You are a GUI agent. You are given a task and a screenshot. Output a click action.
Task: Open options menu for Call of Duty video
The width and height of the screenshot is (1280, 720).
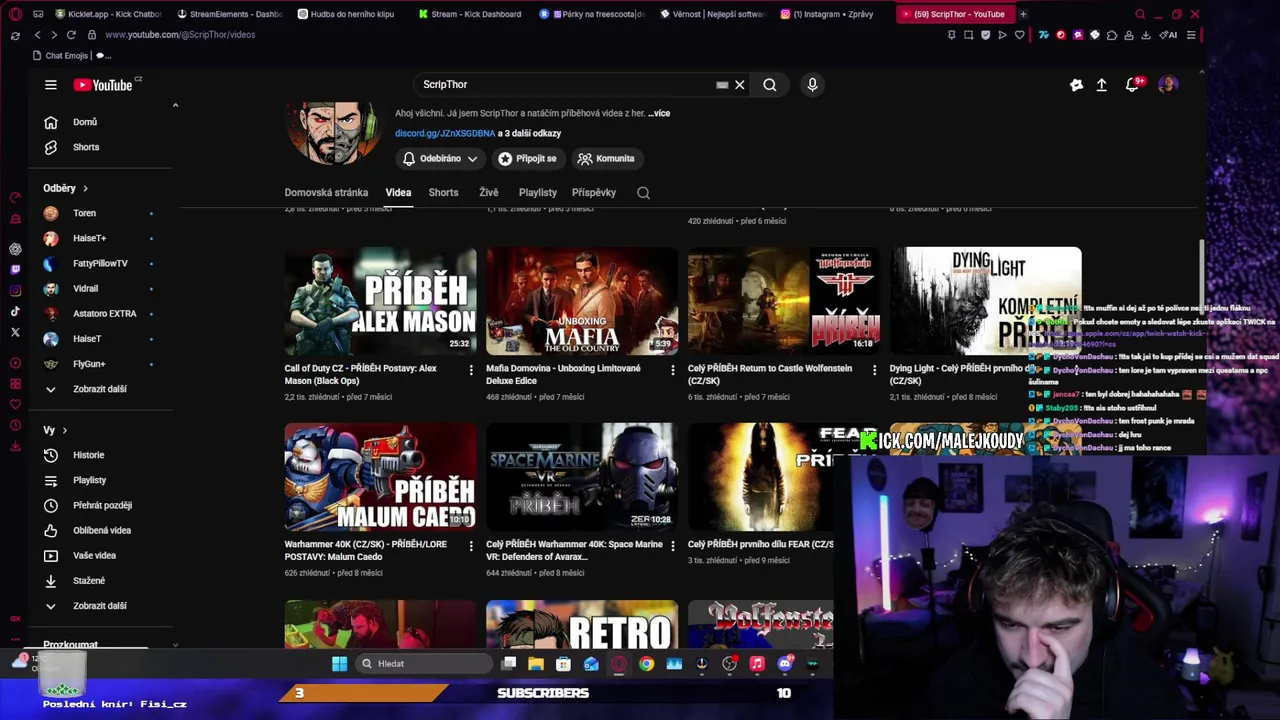(471, 370)
